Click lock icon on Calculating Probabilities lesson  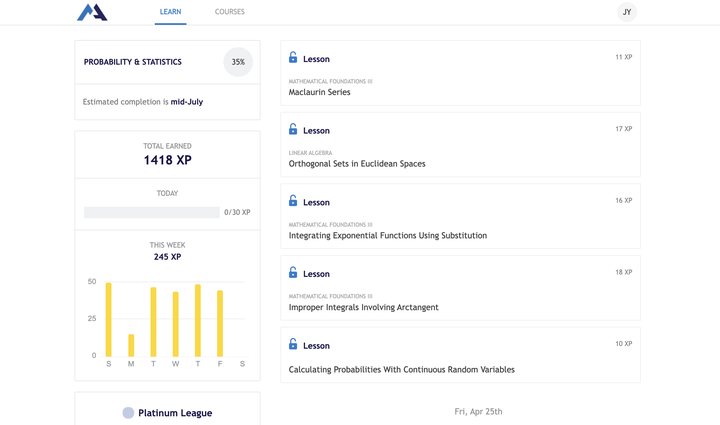(293, 345)
